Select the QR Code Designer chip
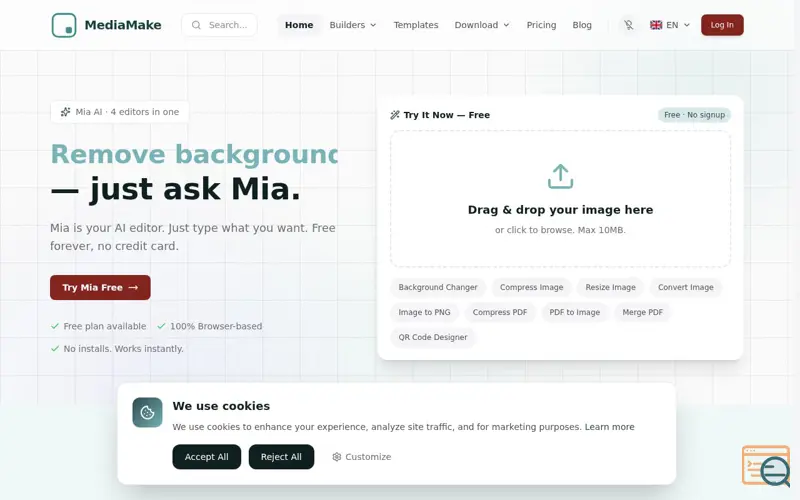The width and height of the screenshot is (800, 500). 433,337
